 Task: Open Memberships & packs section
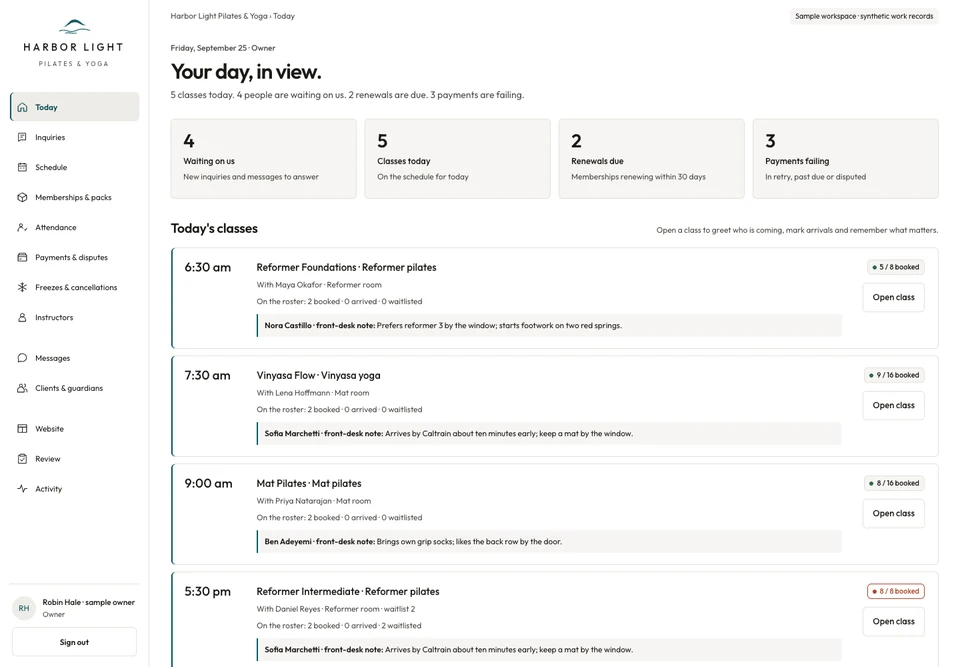75,197
